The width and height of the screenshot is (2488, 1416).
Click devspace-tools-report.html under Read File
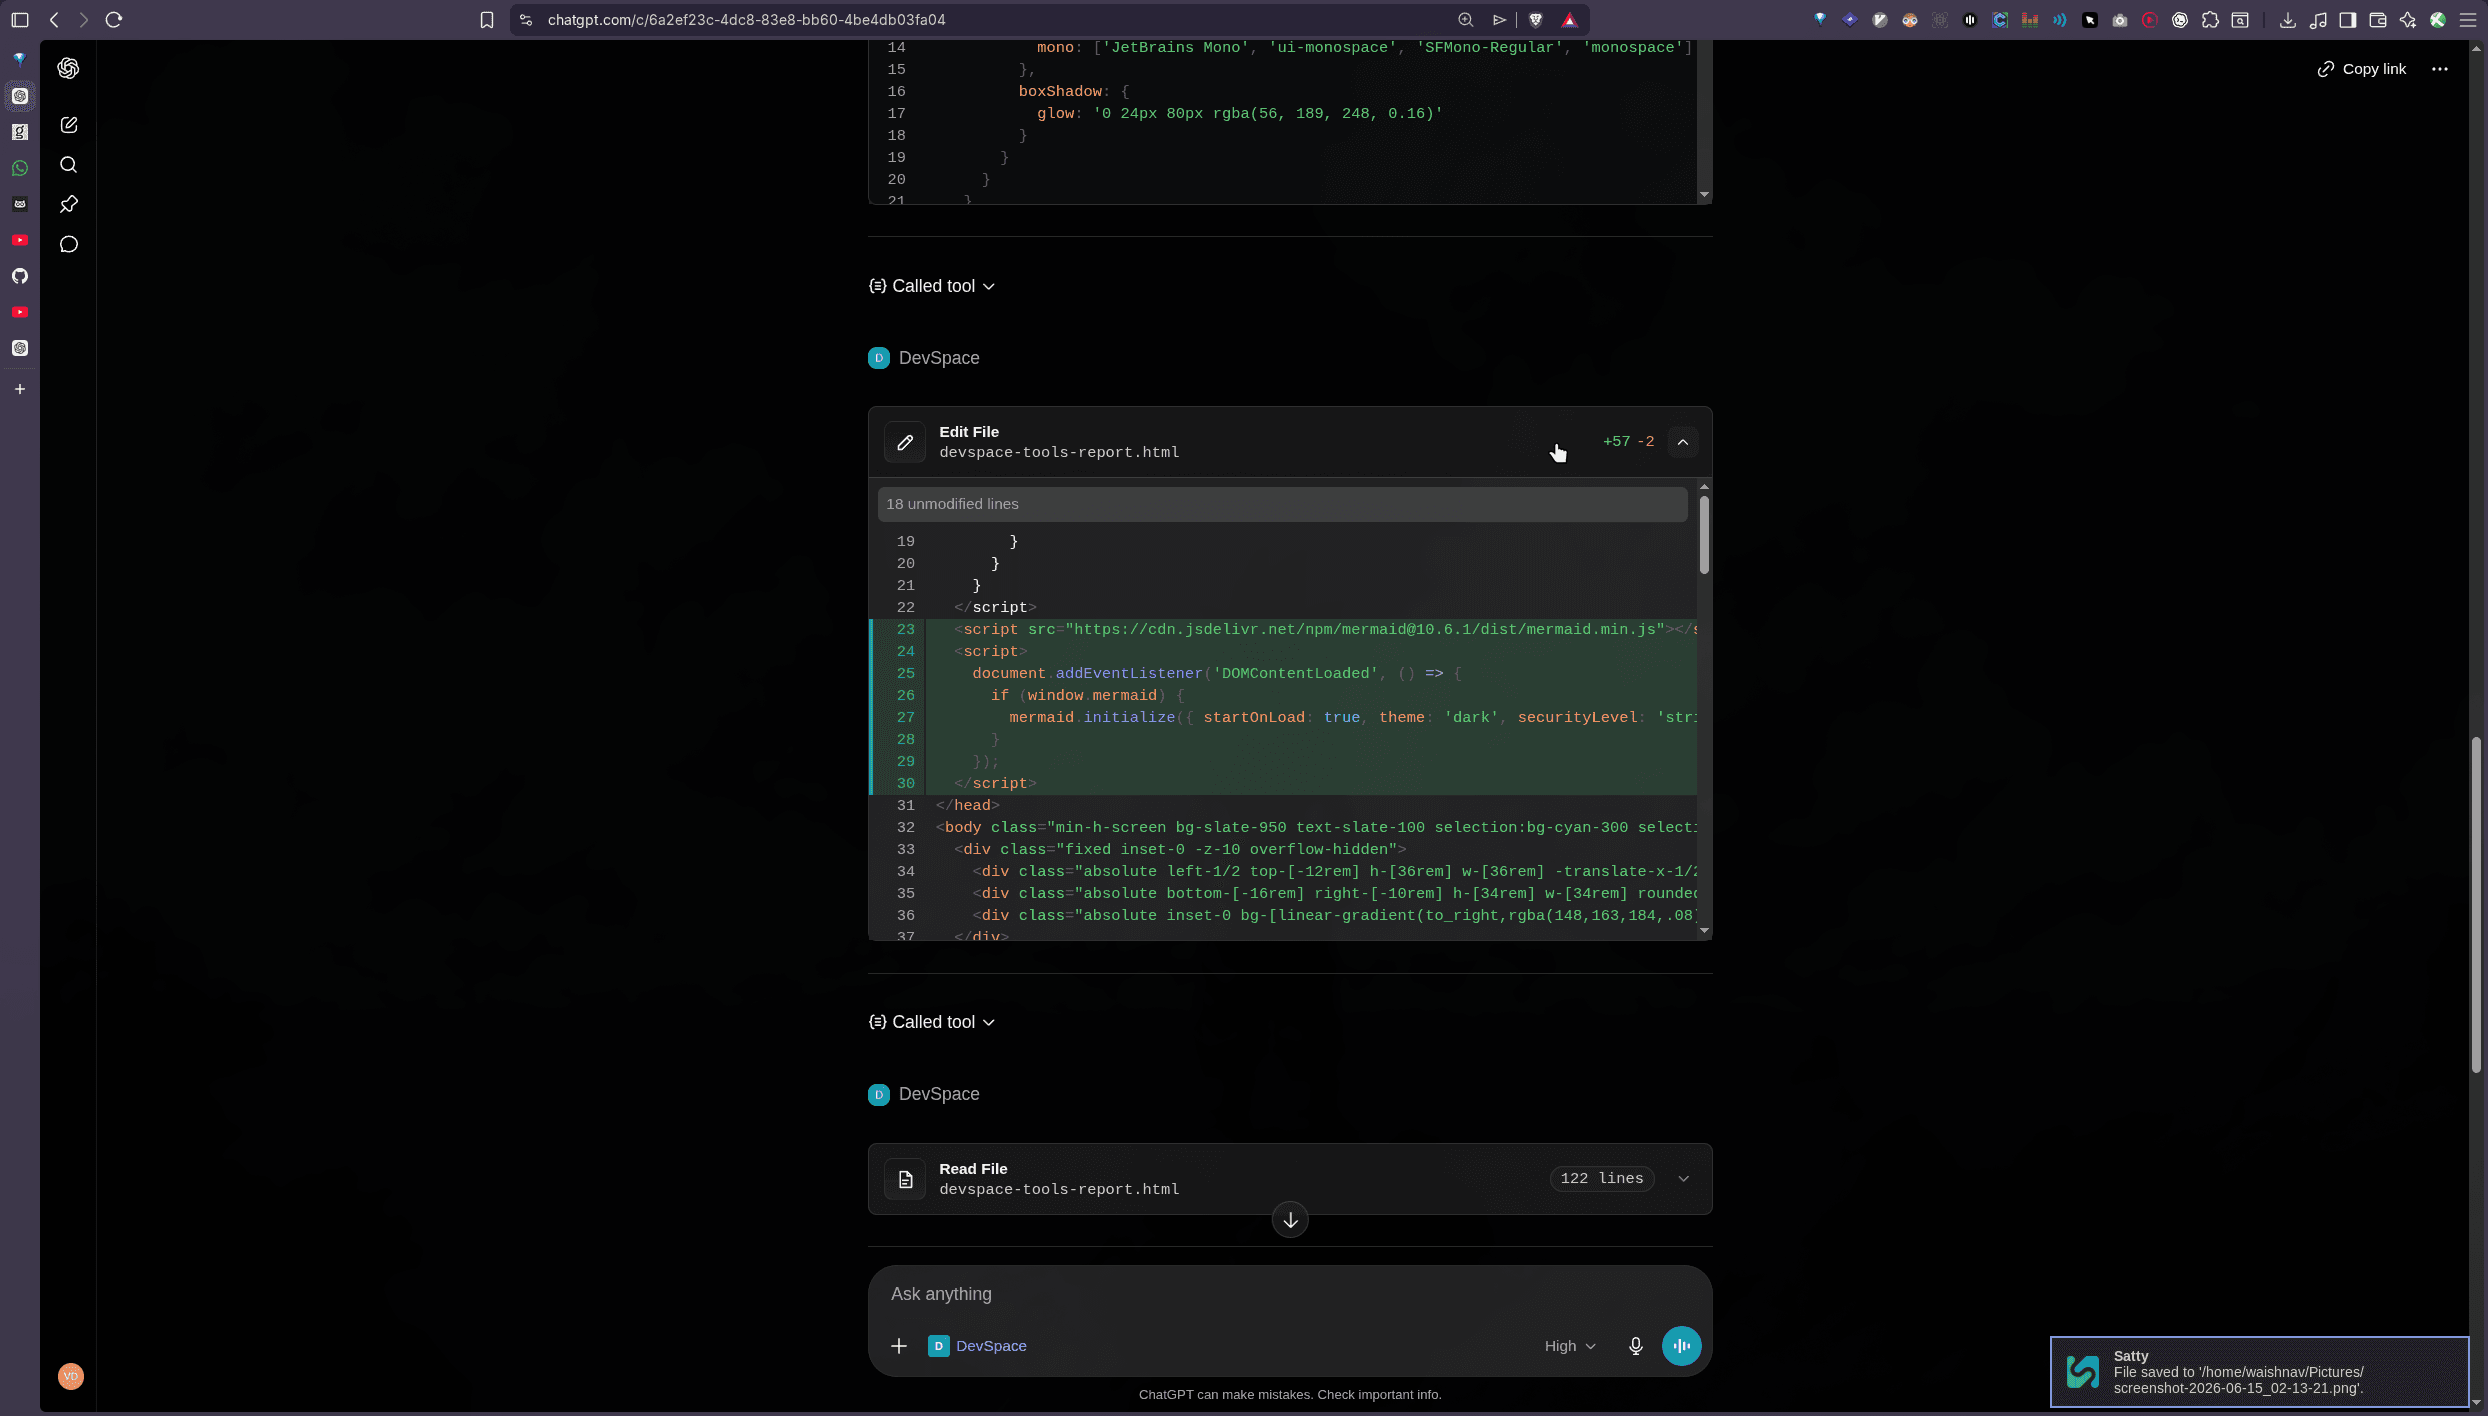tap(1059, 1190)
